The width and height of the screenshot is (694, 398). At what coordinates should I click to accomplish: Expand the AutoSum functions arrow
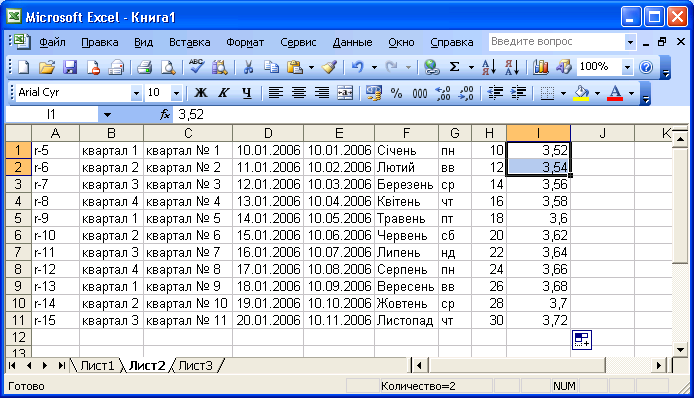coord(471,67)
